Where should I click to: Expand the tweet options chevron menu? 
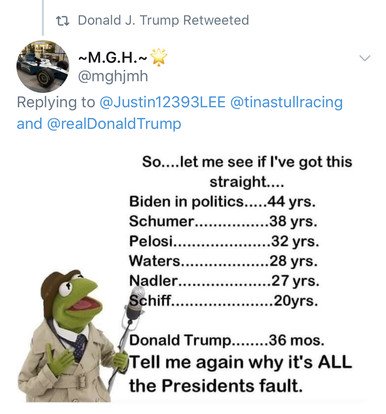(x=365, y=58)
